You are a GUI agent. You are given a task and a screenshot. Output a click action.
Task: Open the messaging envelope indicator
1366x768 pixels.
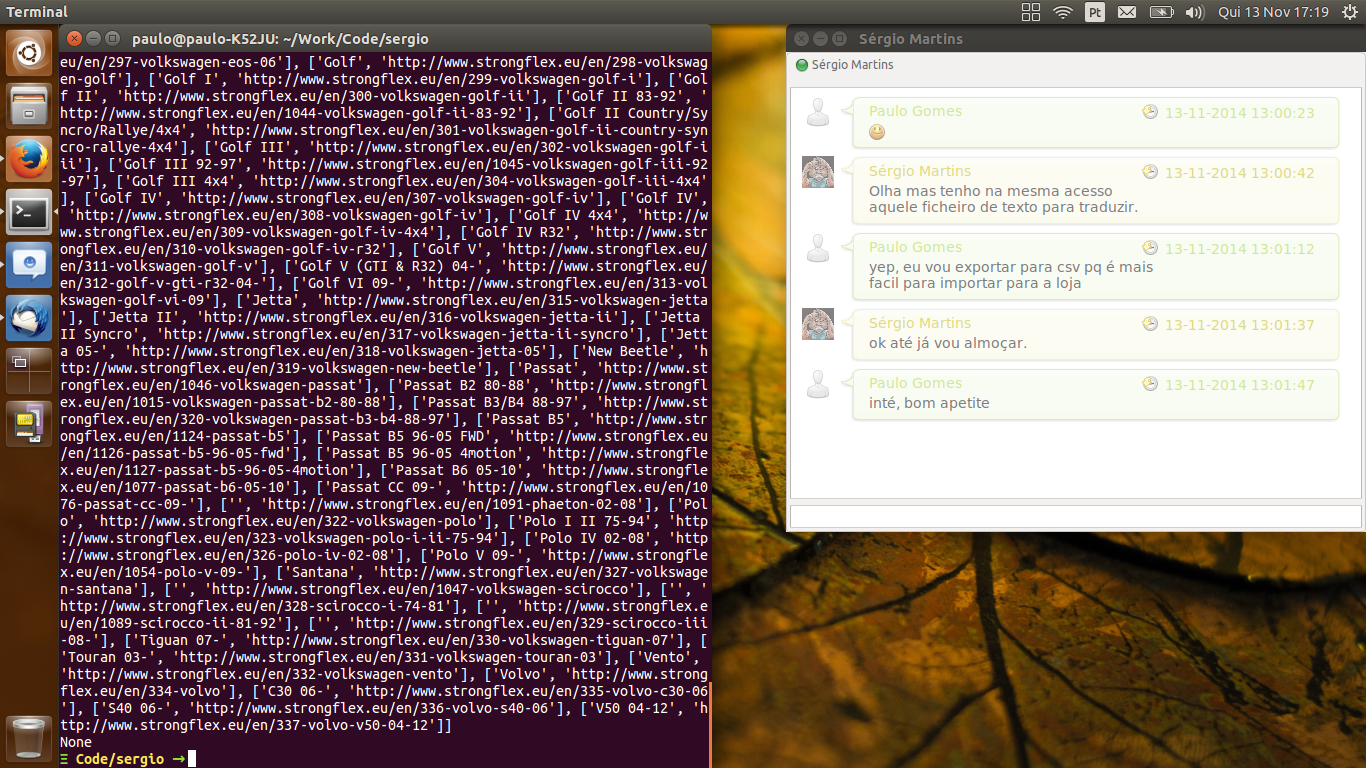1127,12
